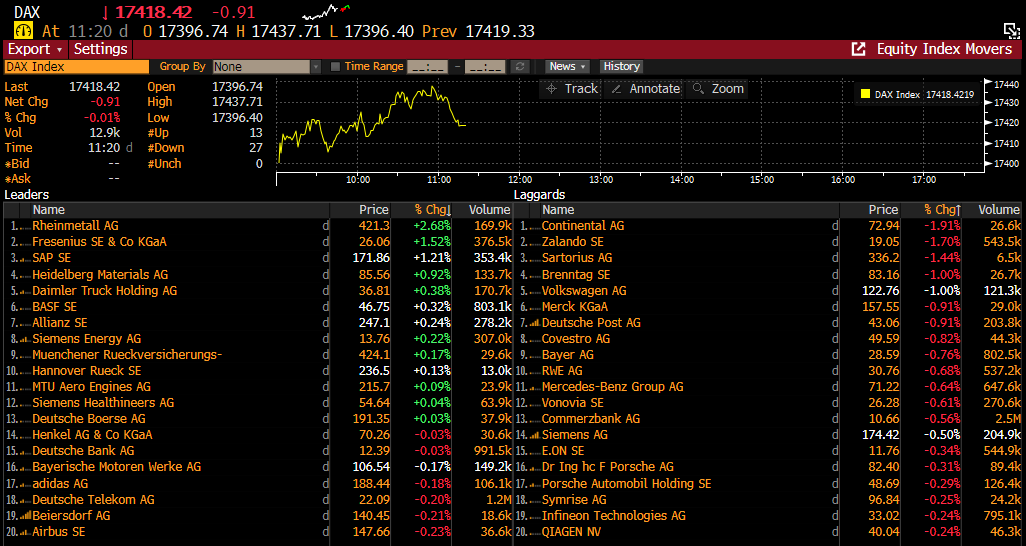1026x546 pixels.
Task: Click the refresh icon next to Time Range fields
Action: [520, 67]
